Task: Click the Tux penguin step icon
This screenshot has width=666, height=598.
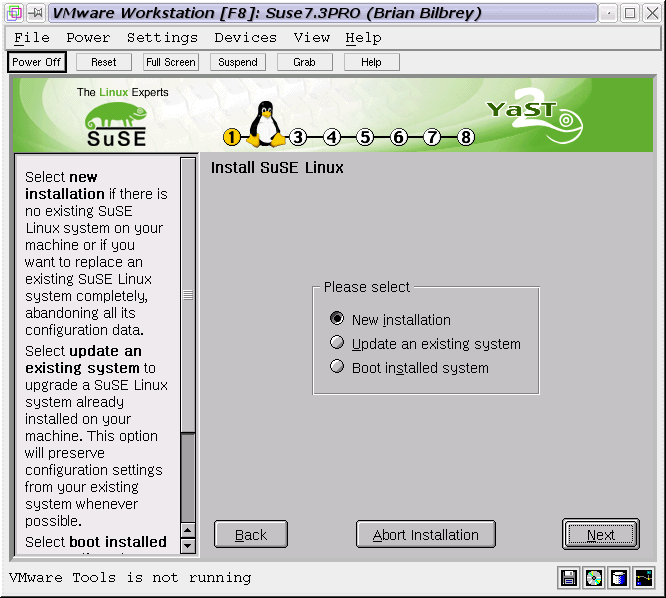Action: pyautogui.click(x=266, y=124)
